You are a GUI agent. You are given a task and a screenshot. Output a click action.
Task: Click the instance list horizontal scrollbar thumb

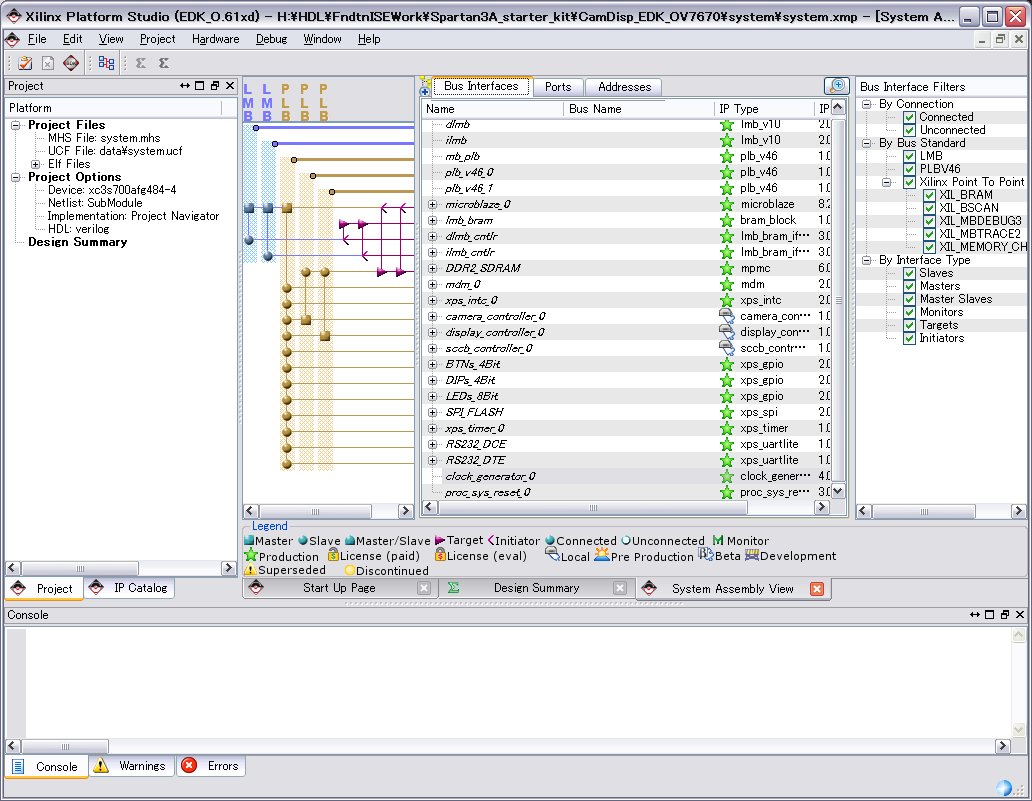point(592,507)
